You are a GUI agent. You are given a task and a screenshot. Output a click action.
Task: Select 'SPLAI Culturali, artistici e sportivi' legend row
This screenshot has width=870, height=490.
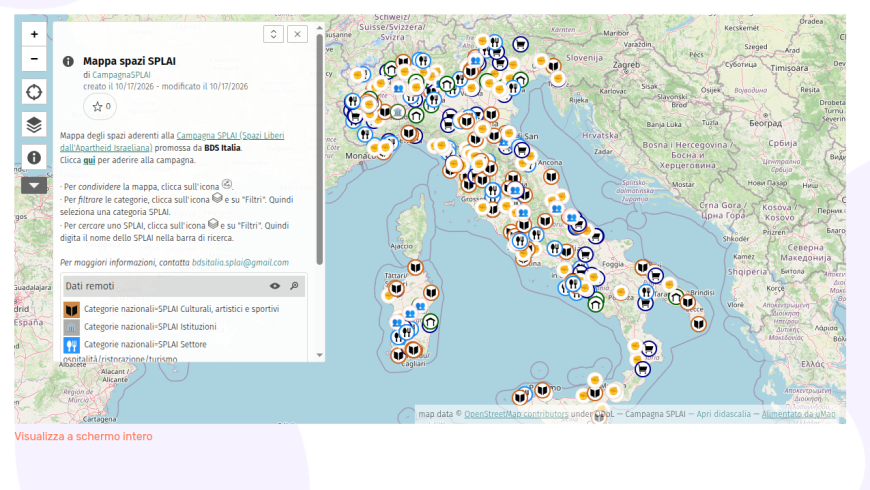[181, 309]
